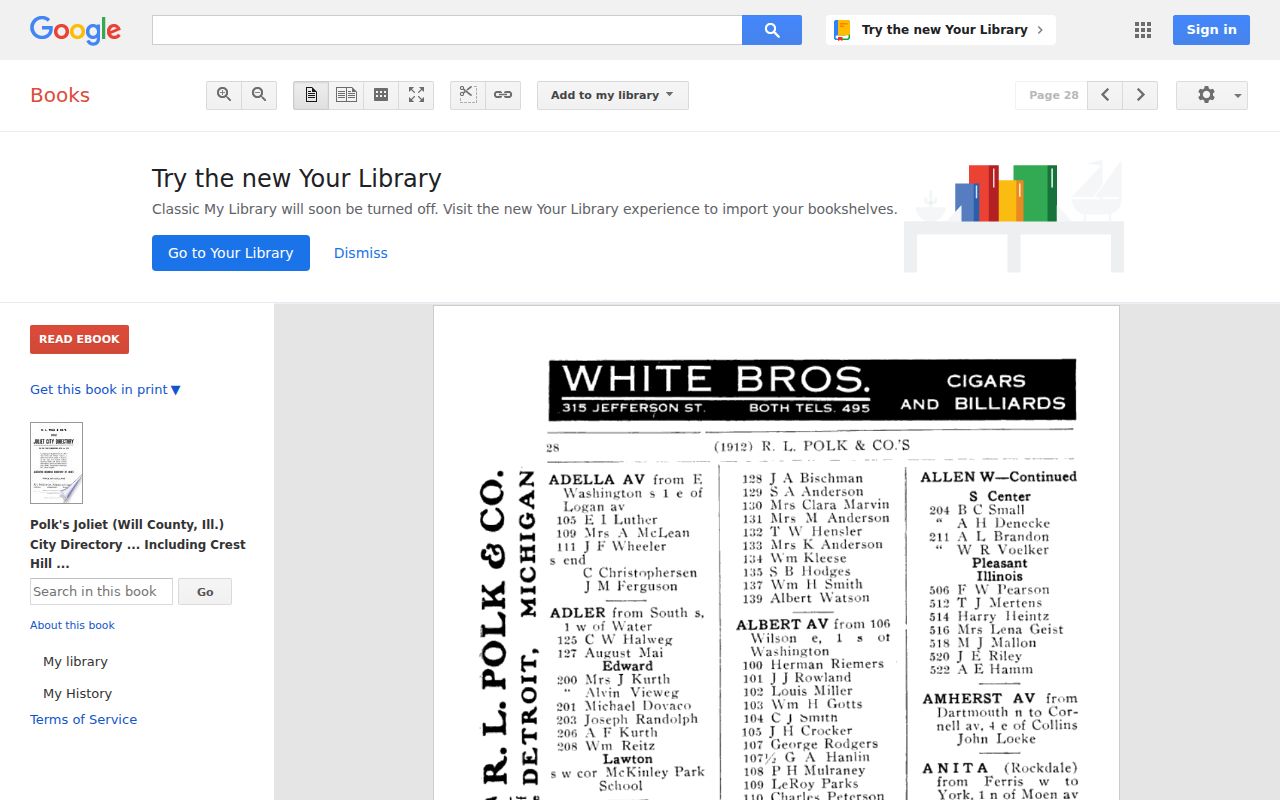
Task: Select the clip scissors tool
Action: 467,95
